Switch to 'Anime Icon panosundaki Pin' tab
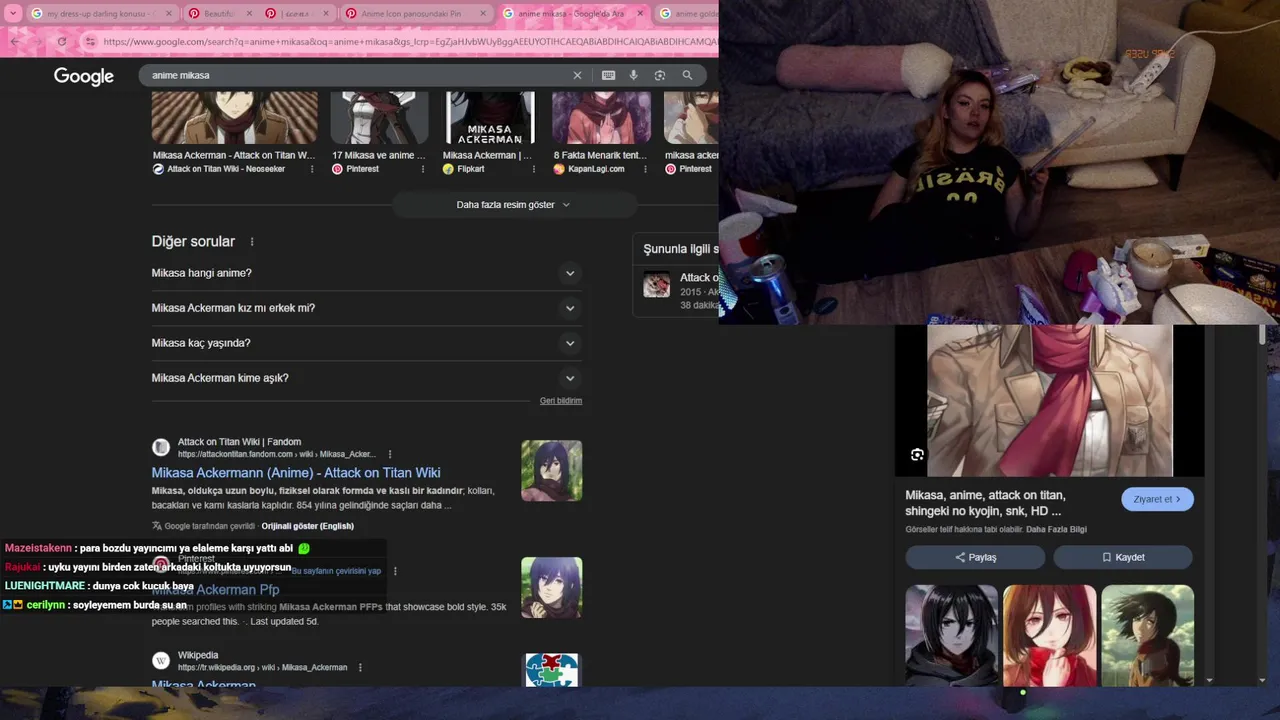1280x720 pixels. pos(416,14)
